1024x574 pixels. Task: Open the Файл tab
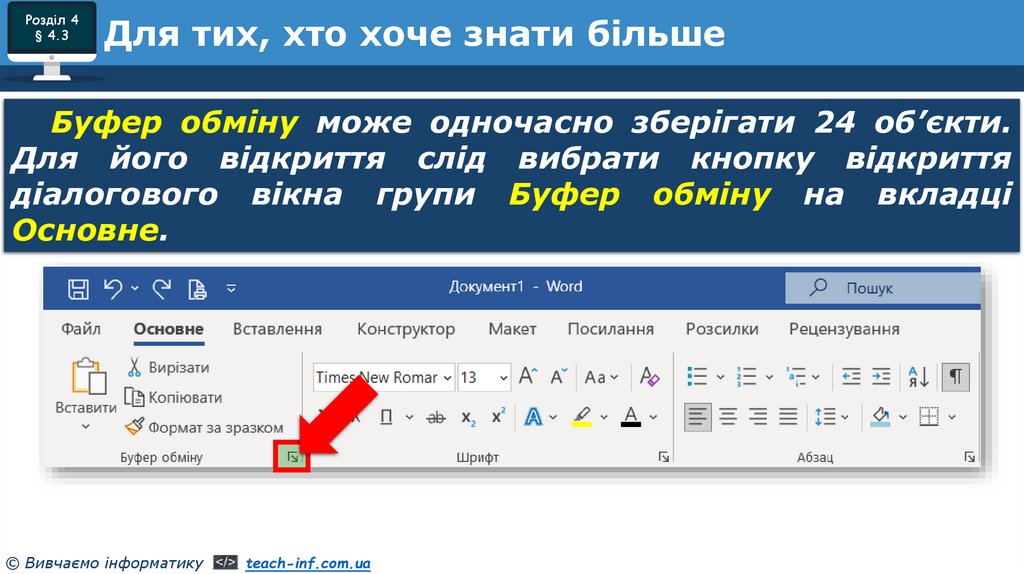pos(81,329)
